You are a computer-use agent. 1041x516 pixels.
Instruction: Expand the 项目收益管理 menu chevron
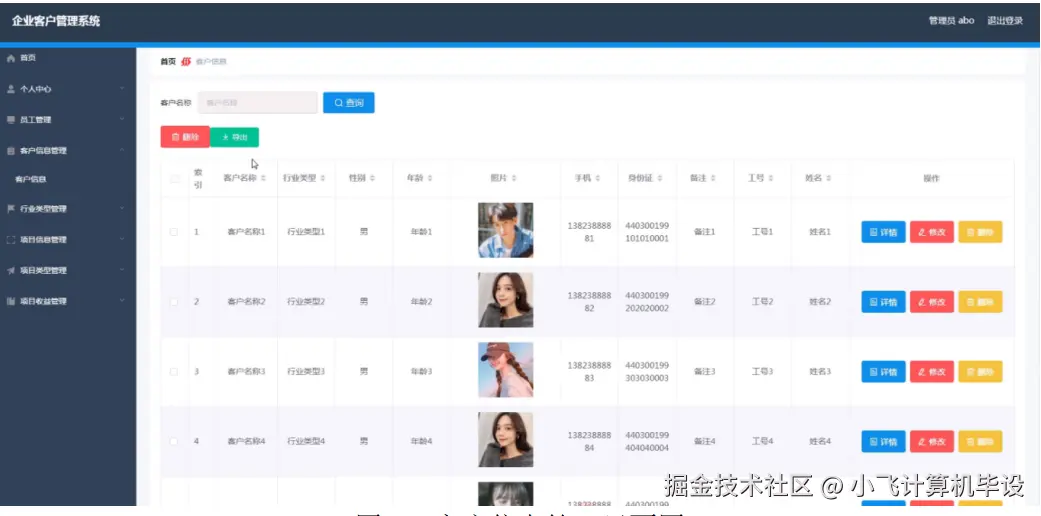point(122,300)
